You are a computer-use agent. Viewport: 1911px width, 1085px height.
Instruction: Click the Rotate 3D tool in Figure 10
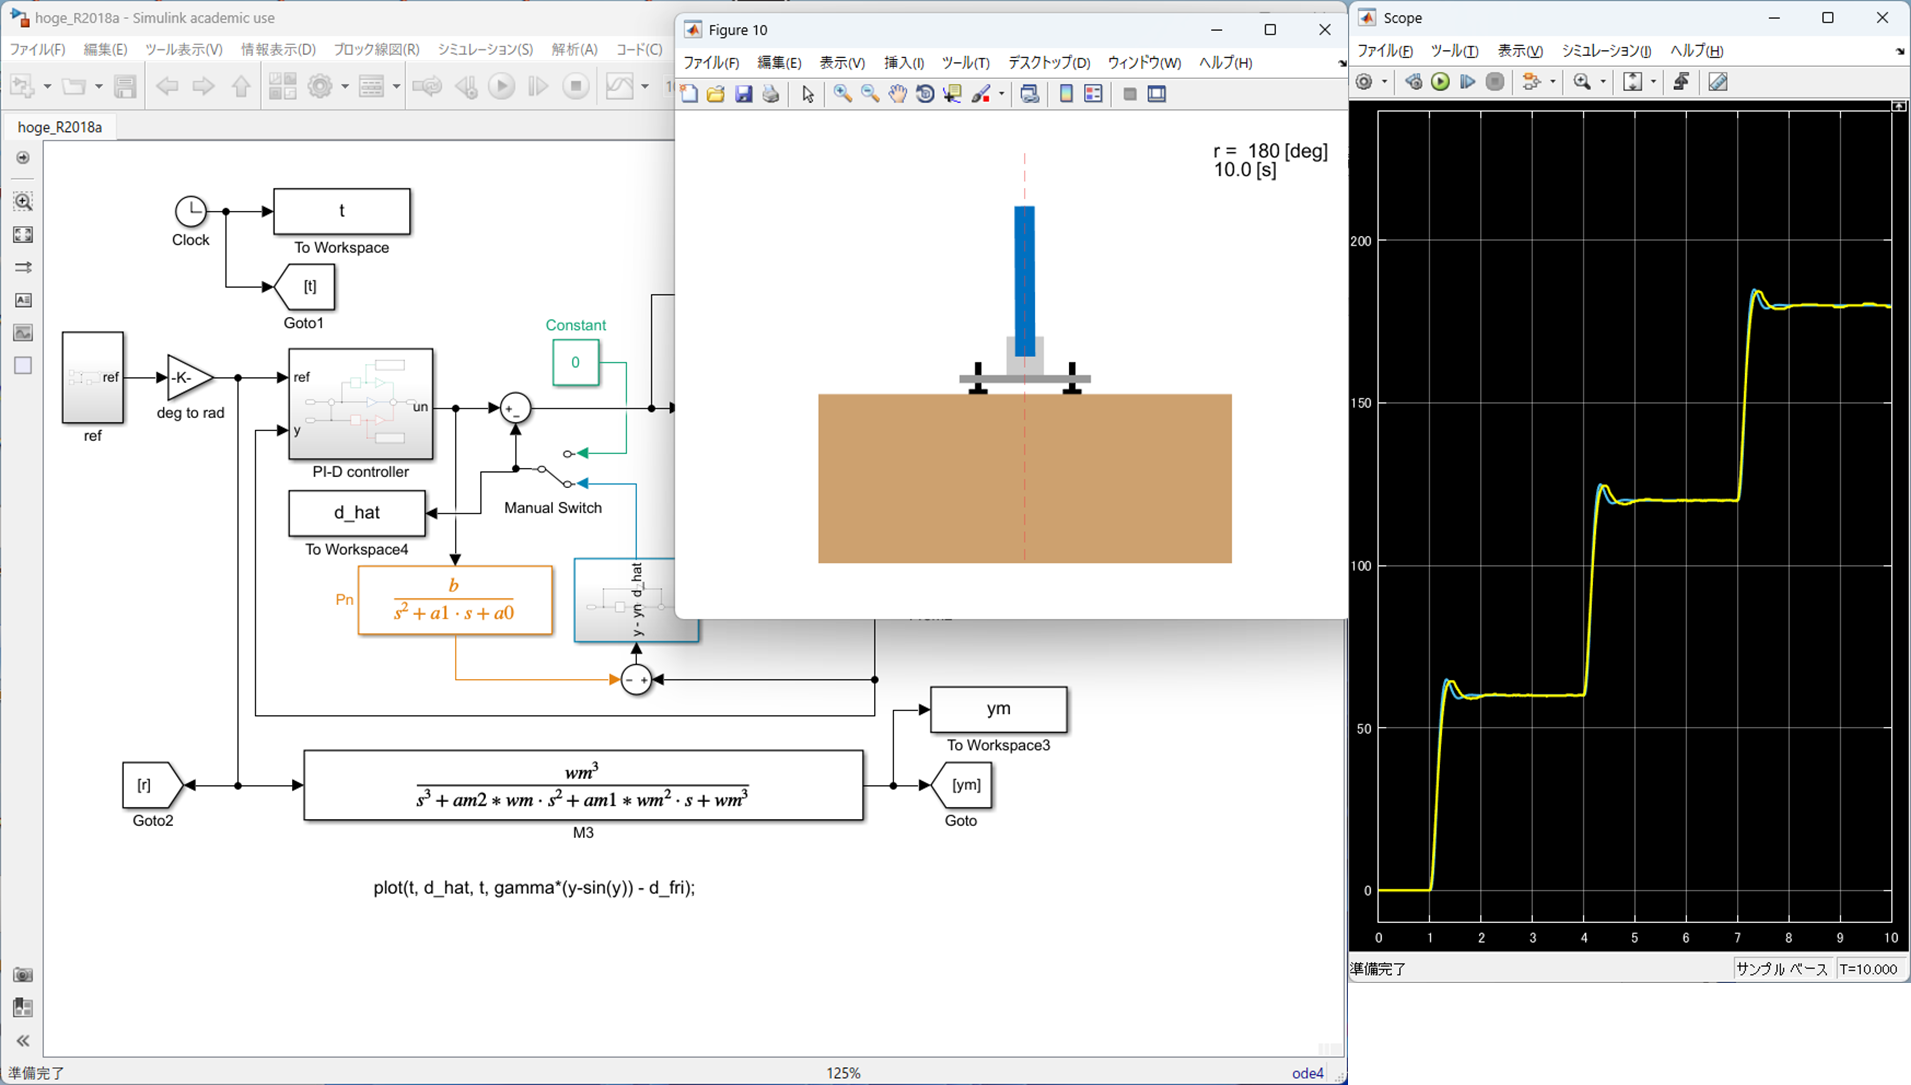925,94
